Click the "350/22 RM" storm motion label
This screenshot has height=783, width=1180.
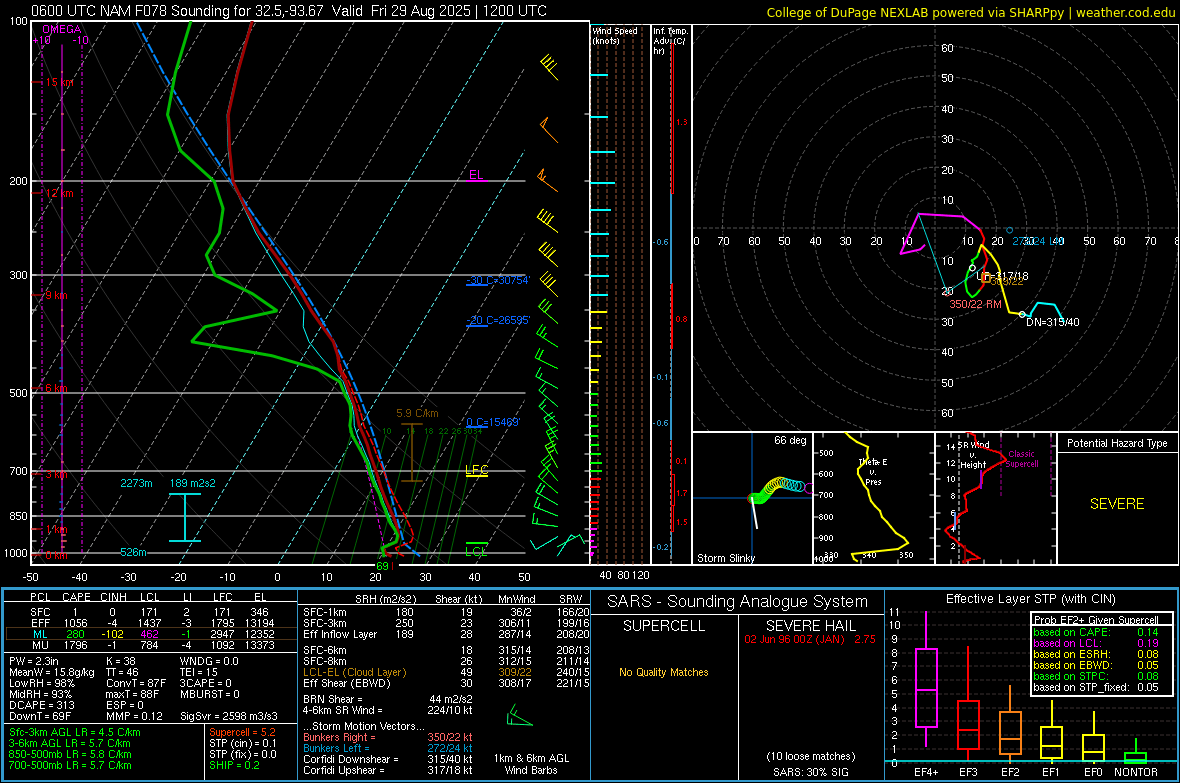[x=975, y=304]
